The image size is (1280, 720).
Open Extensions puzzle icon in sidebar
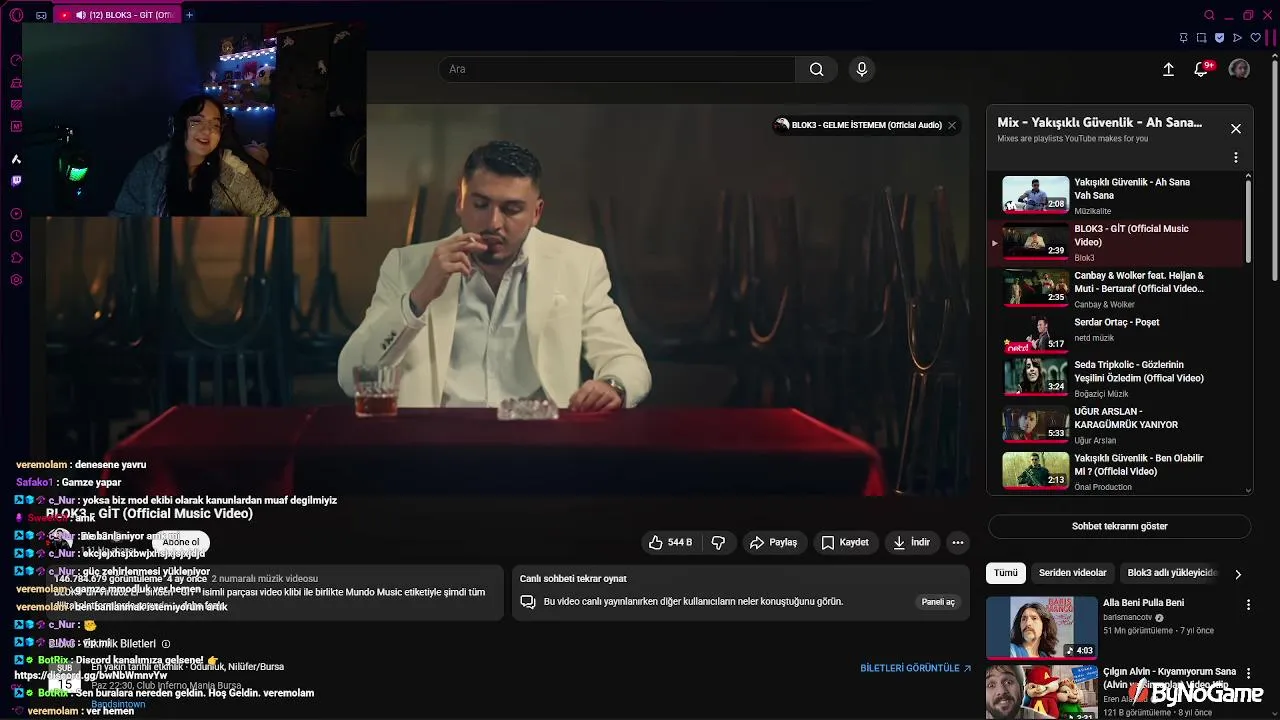[x=16, y=258]
